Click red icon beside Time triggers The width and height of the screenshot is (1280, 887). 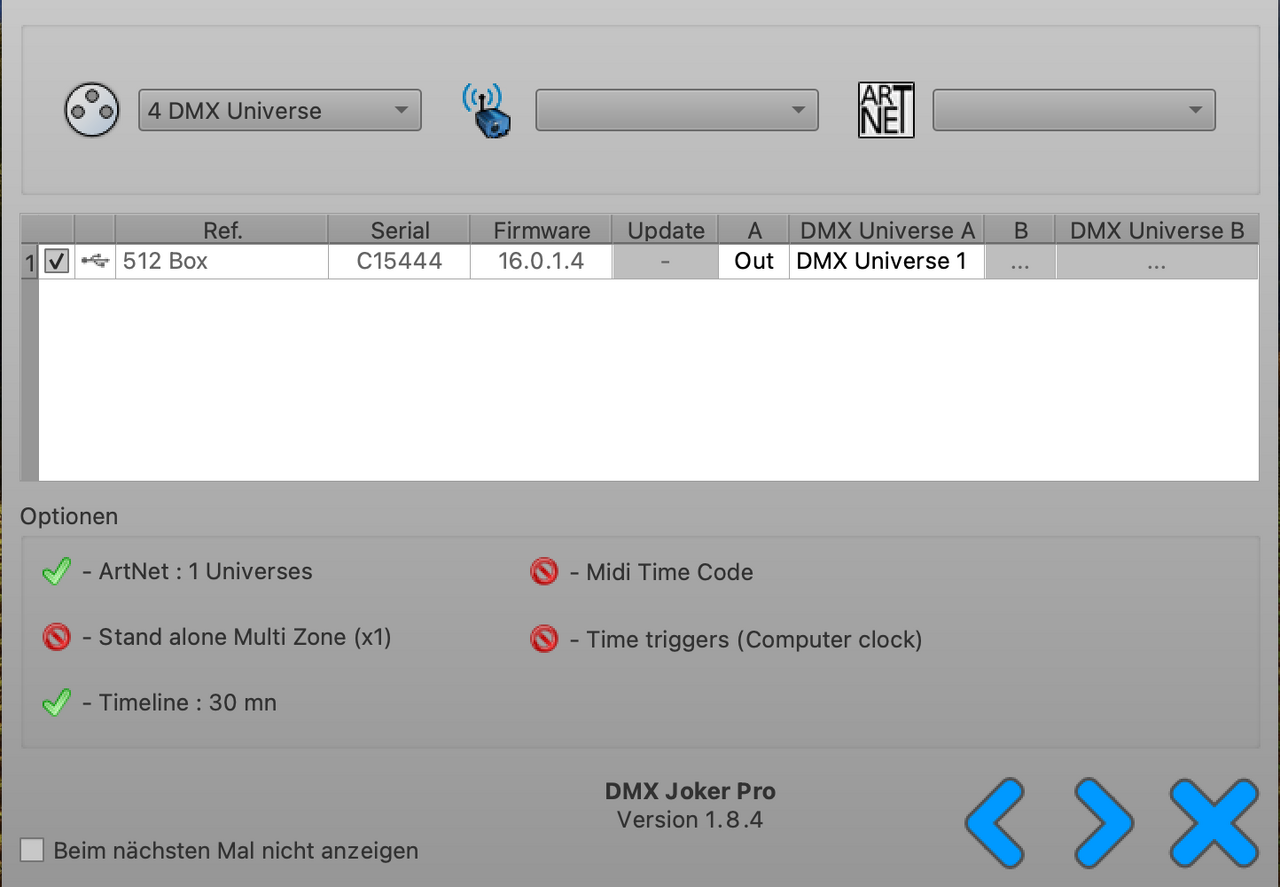click(x=544, y=639)
